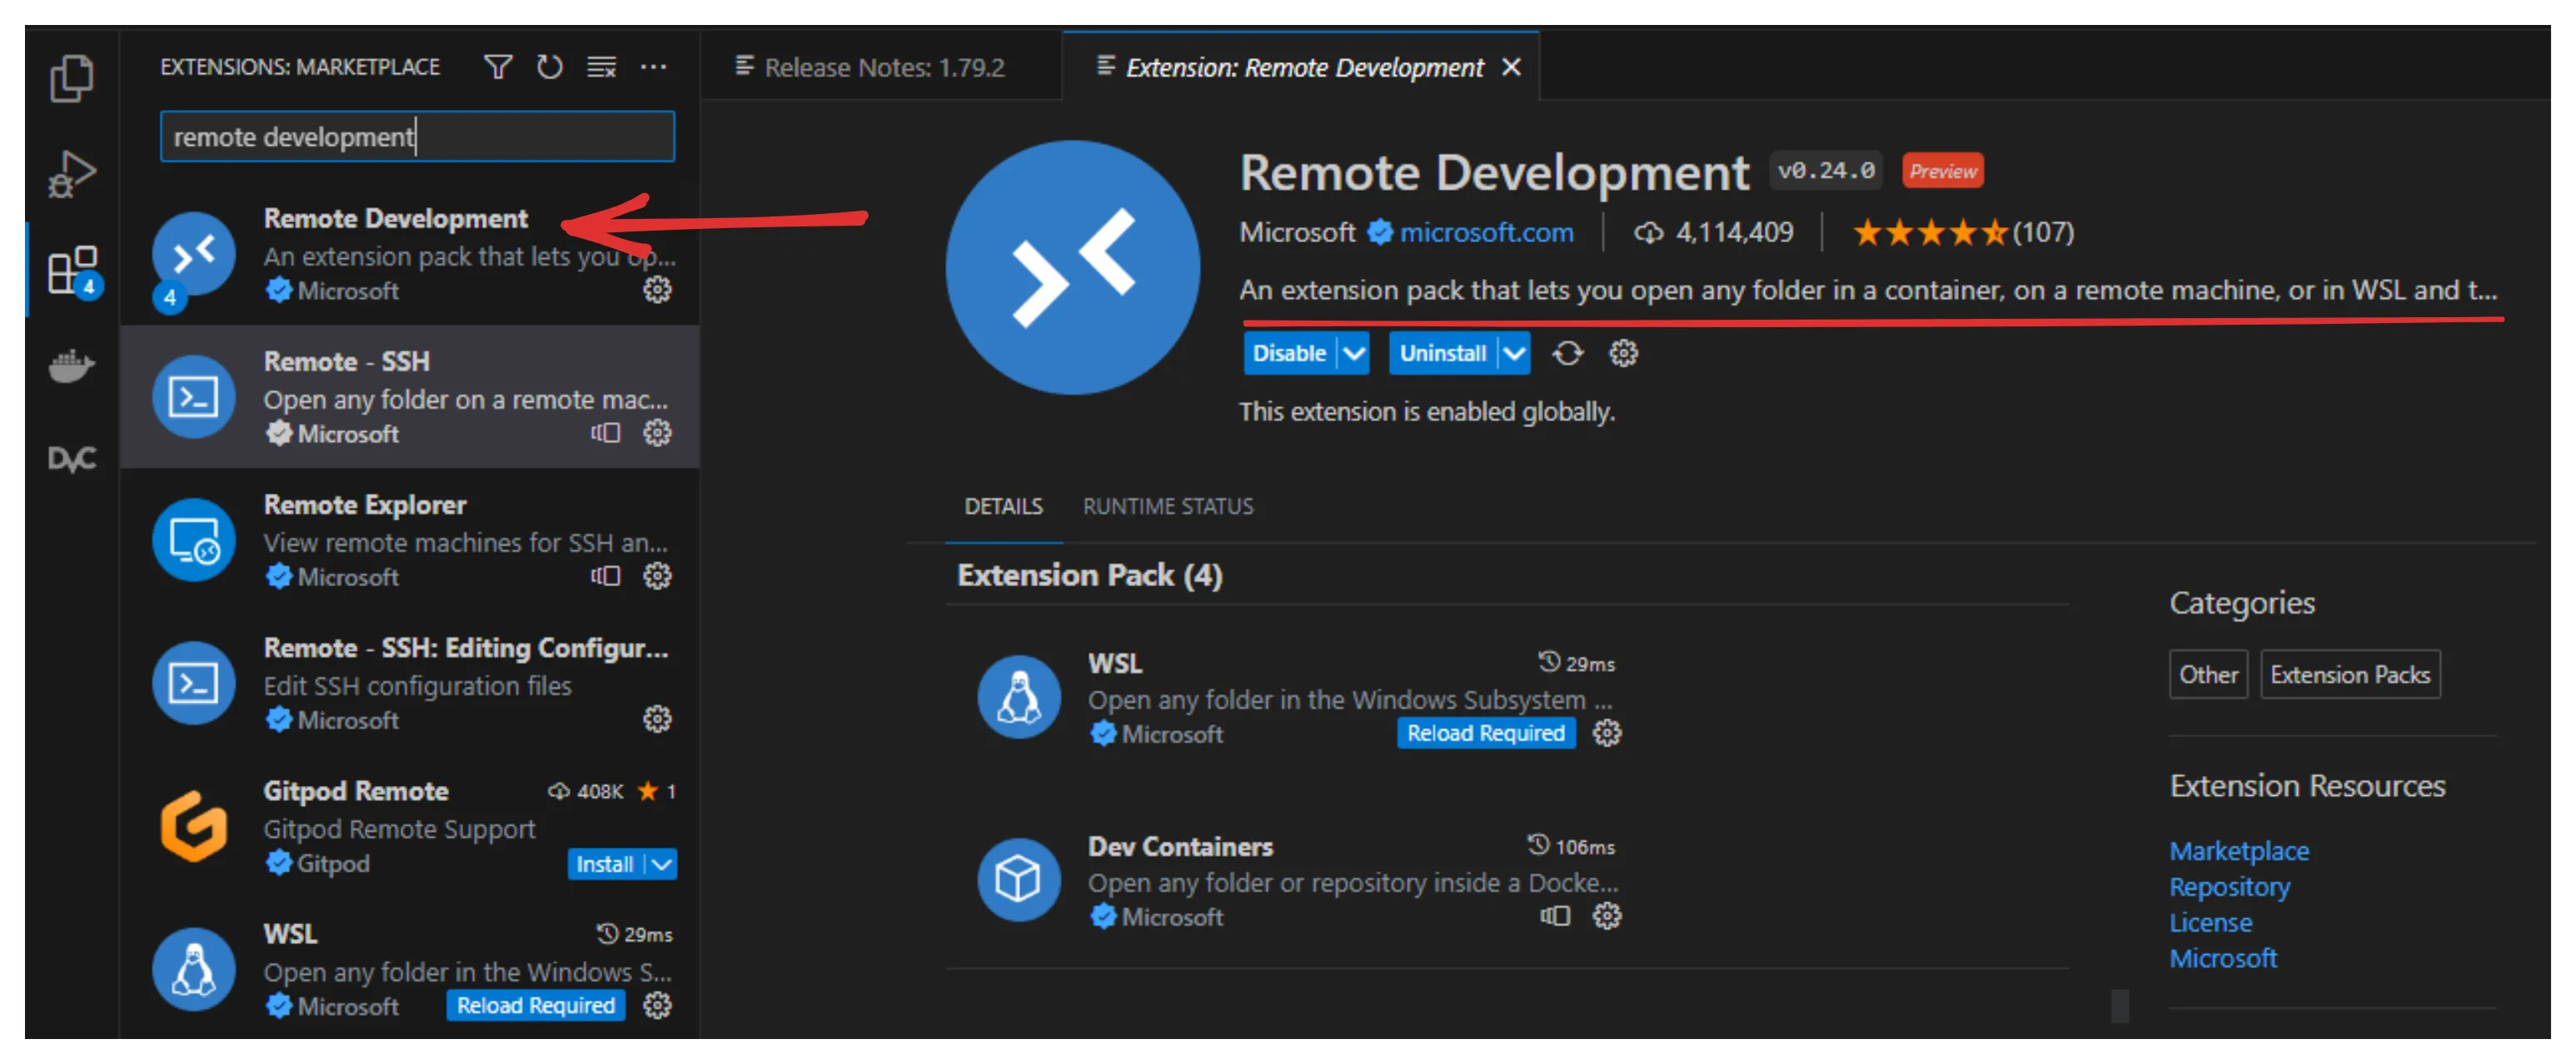The width and height of the screenshot is (2576, 1064).
Task: Open the Docker view in activity bar
Action: click(x=71, y=365)
